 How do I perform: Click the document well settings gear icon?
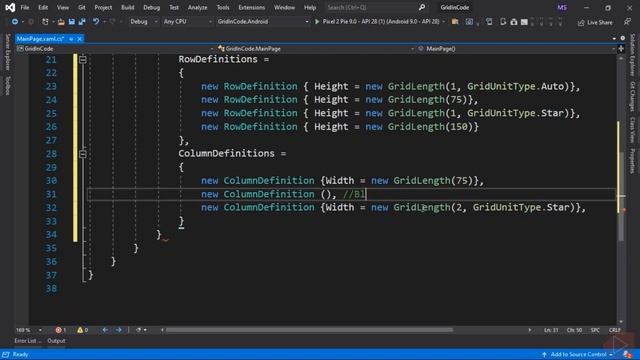coord(622,38)
